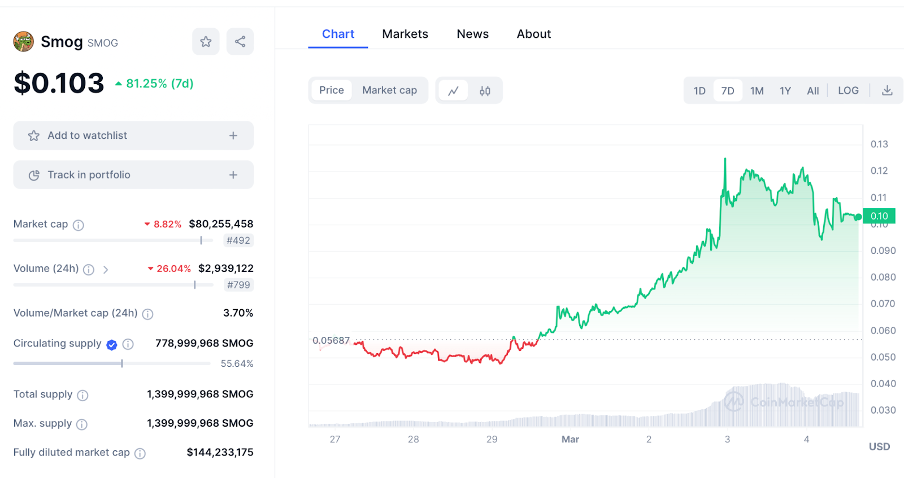904x478 pixels.
Task: Toggle chart to Price view
Action: point(331,90)
